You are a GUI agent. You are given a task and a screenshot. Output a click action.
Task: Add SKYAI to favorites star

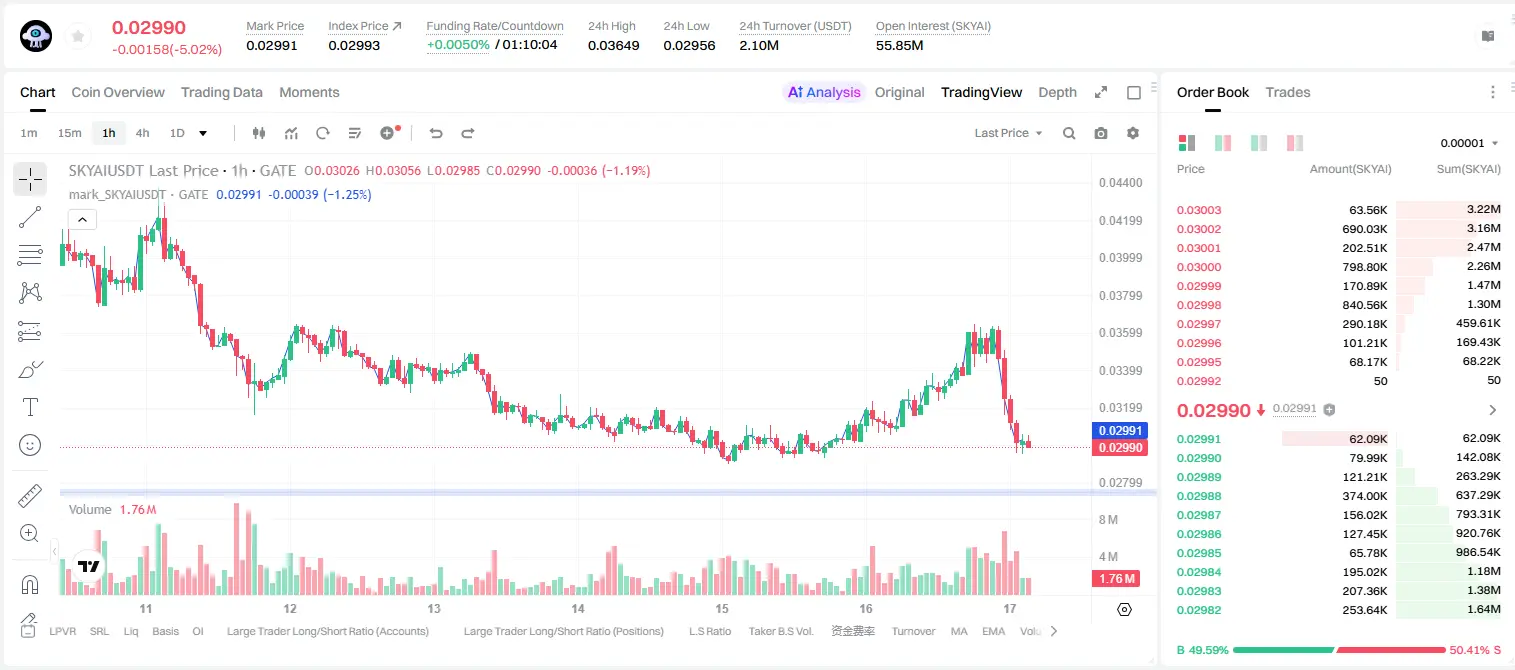pyautogui.click(x=78, y=36)
